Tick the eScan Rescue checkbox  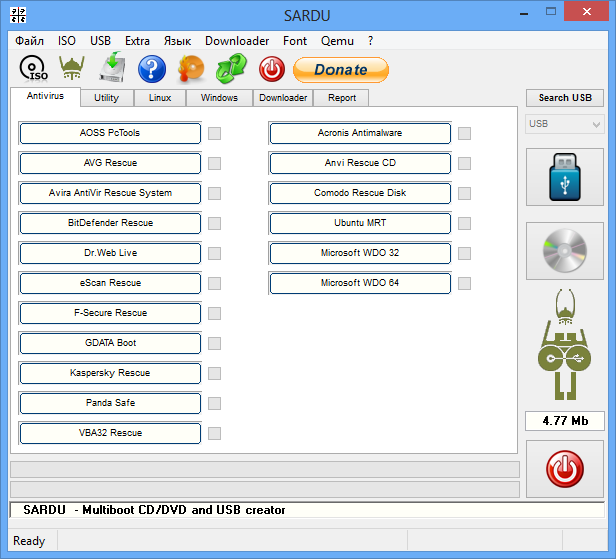point(214,283)
